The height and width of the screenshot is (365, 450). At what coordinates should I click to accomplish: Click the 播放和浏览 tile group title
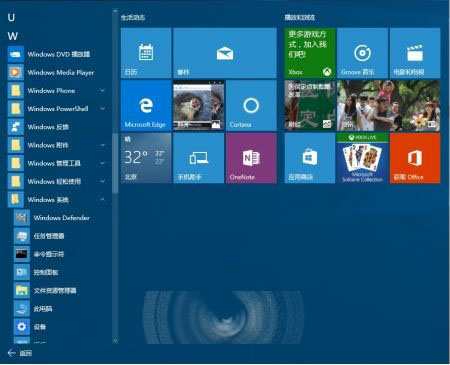tap(300, 17)
